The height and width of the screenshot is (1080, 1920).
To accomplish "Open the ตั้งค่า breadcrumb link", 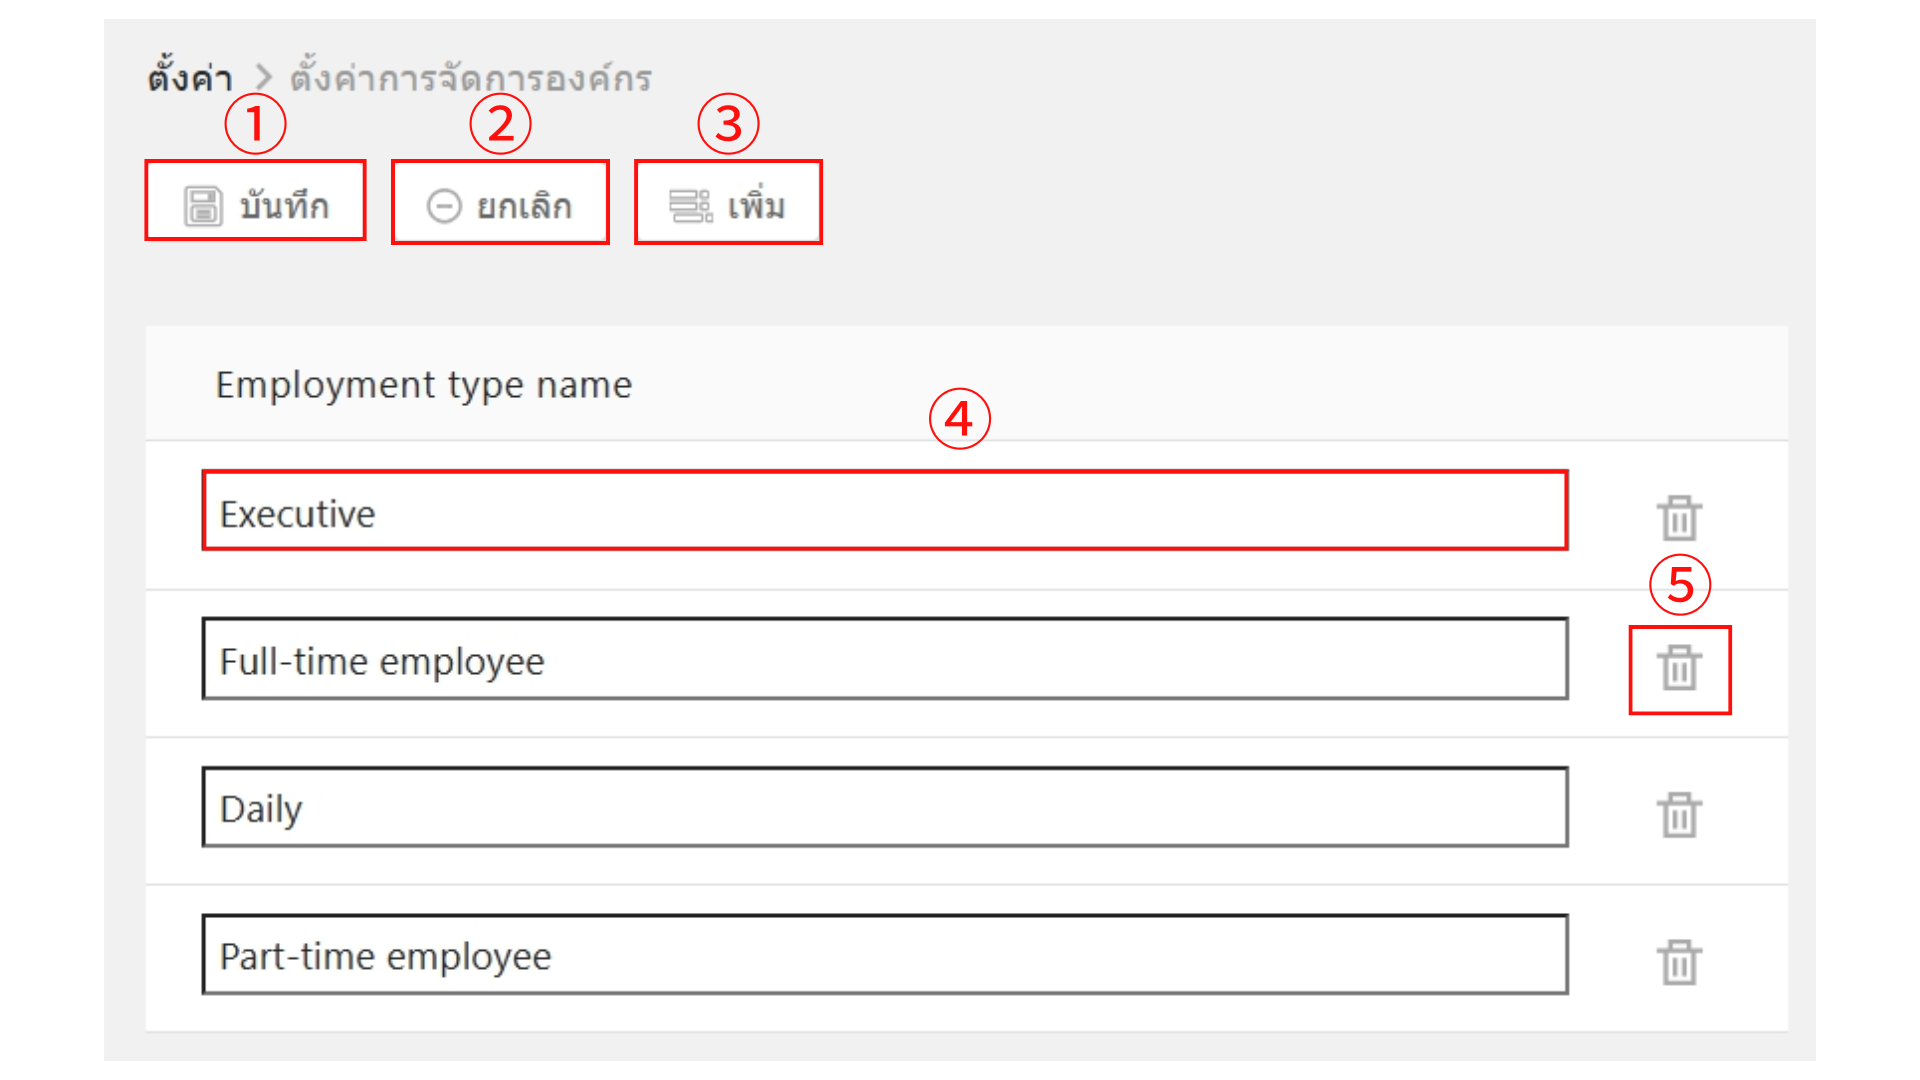I will point(188,76).
